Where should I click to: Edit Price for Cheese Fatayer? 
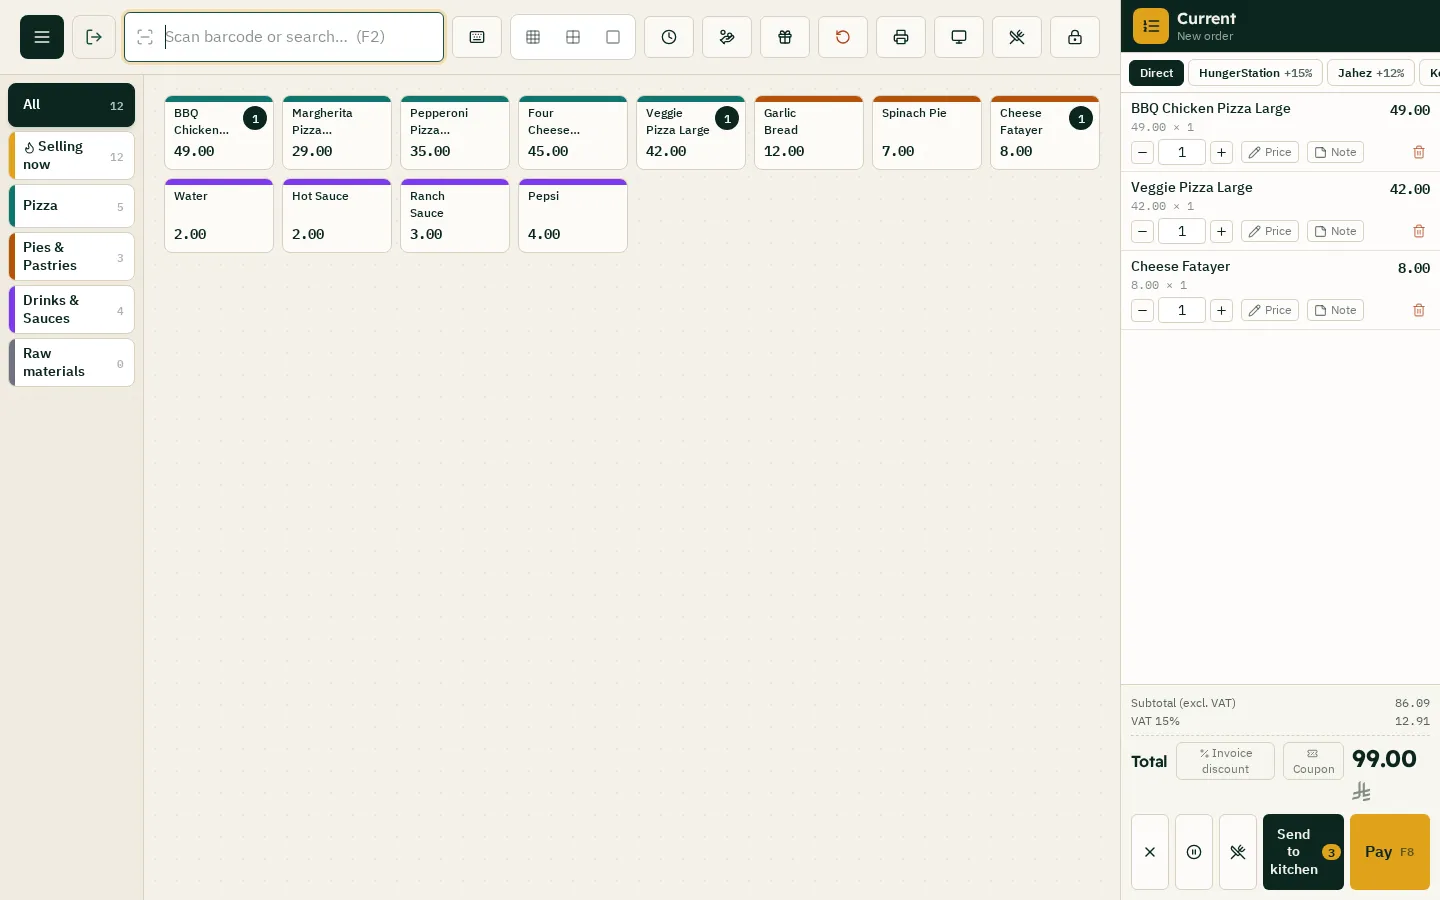click(1270, 310)
